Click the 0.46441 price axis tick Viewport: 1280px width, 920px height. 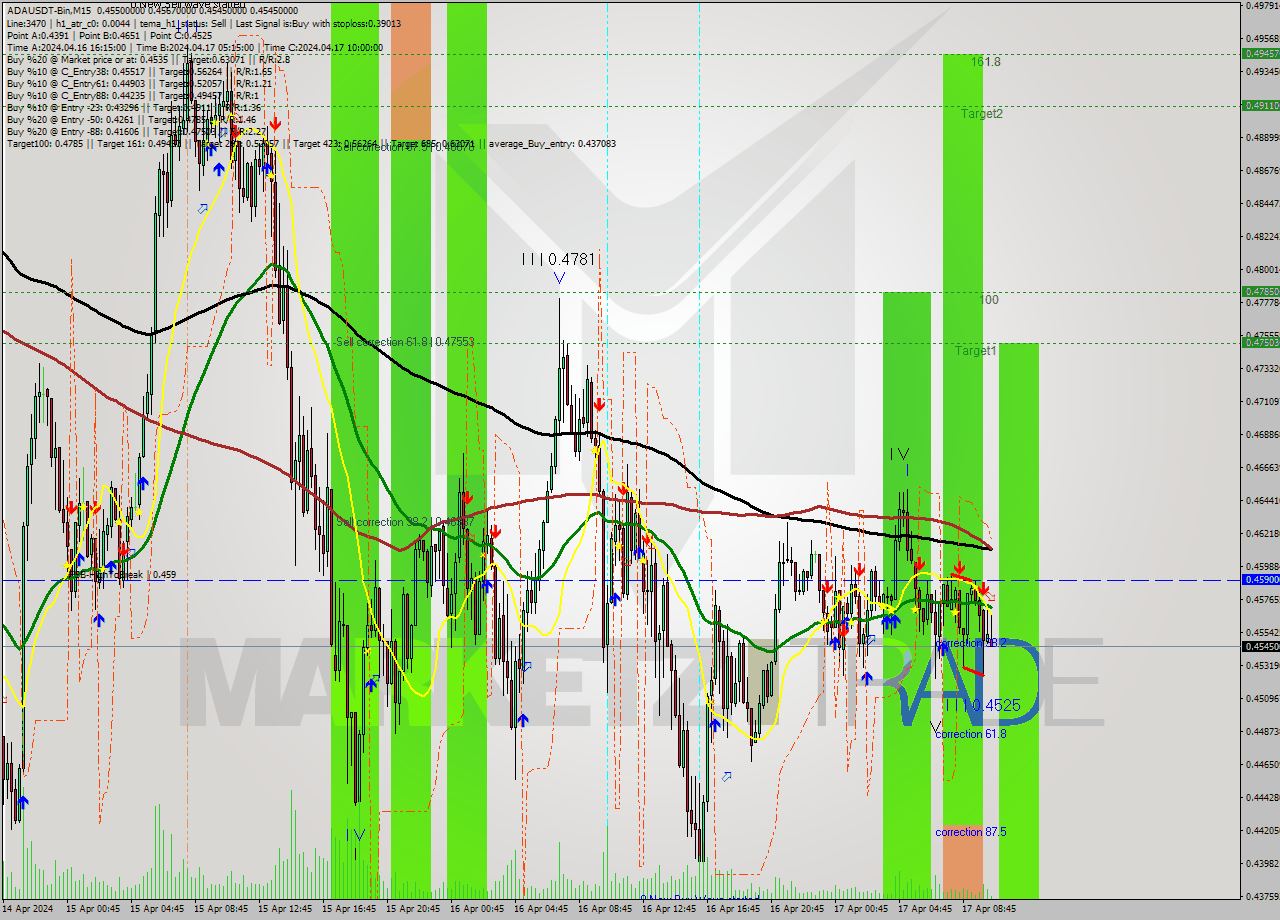point(1261,501)
